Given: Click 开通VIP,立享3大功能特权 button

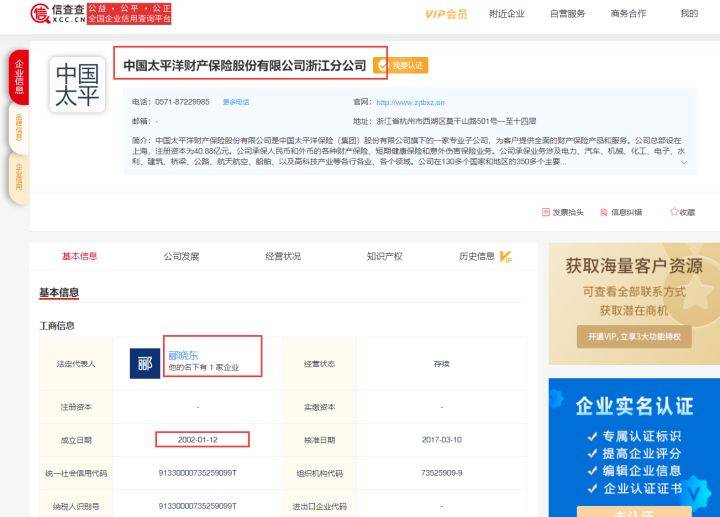Looking at the screenshot, I should [634, 337].
